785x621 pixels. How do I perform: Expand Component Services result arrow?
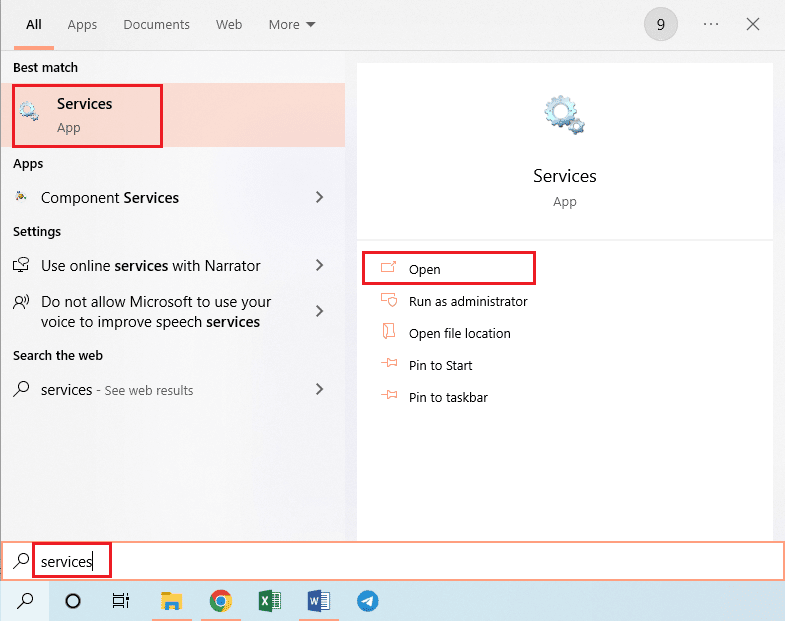click(320, 198)
